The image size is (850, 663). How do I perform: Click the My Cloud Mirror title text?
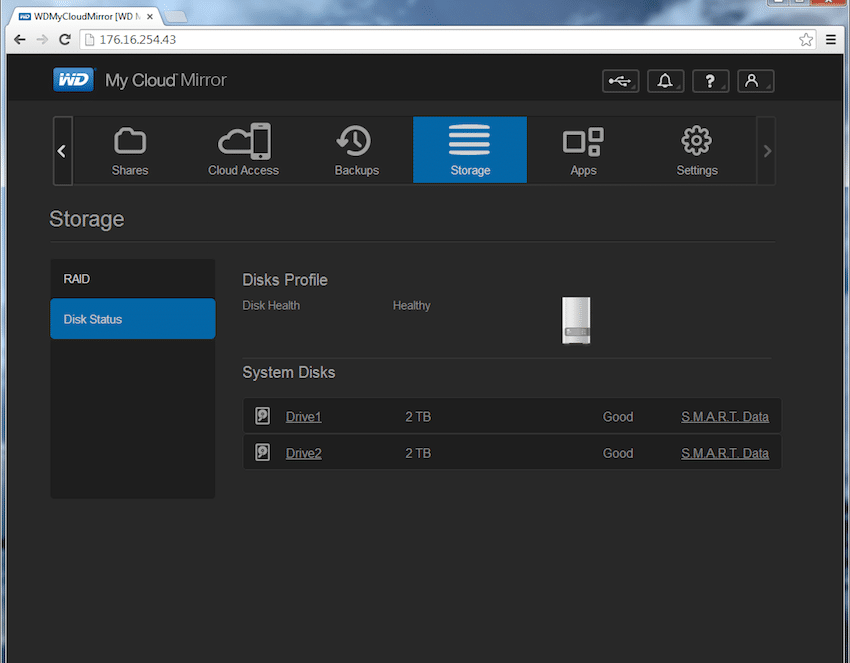tap(166, 80)
